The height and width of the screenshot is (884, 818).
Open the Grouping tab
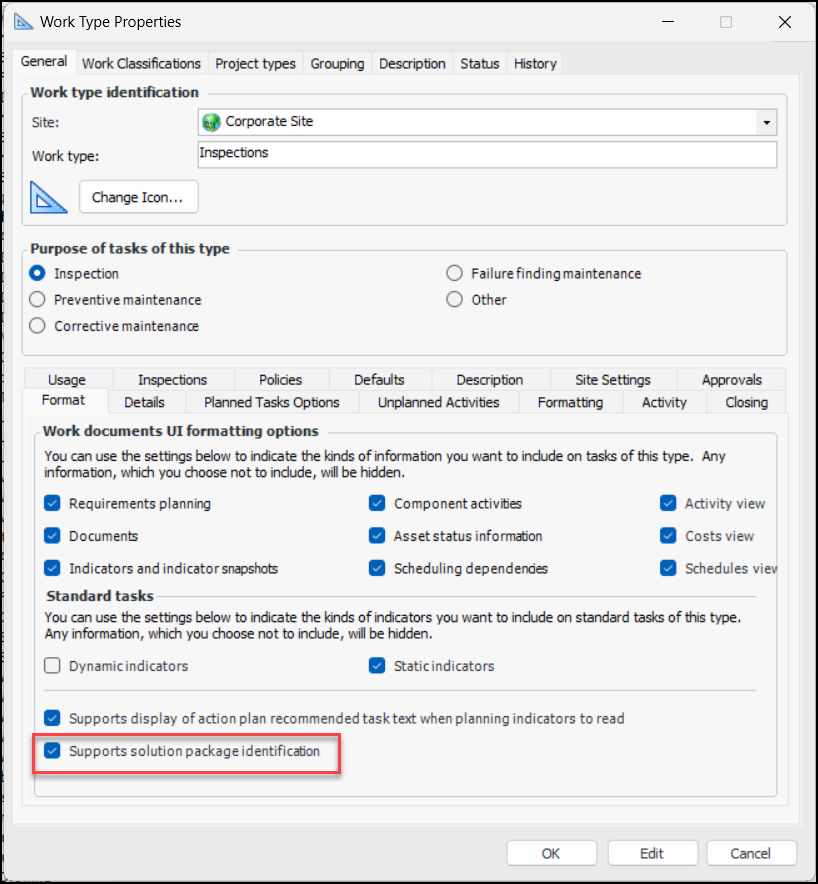pos(337,64)
